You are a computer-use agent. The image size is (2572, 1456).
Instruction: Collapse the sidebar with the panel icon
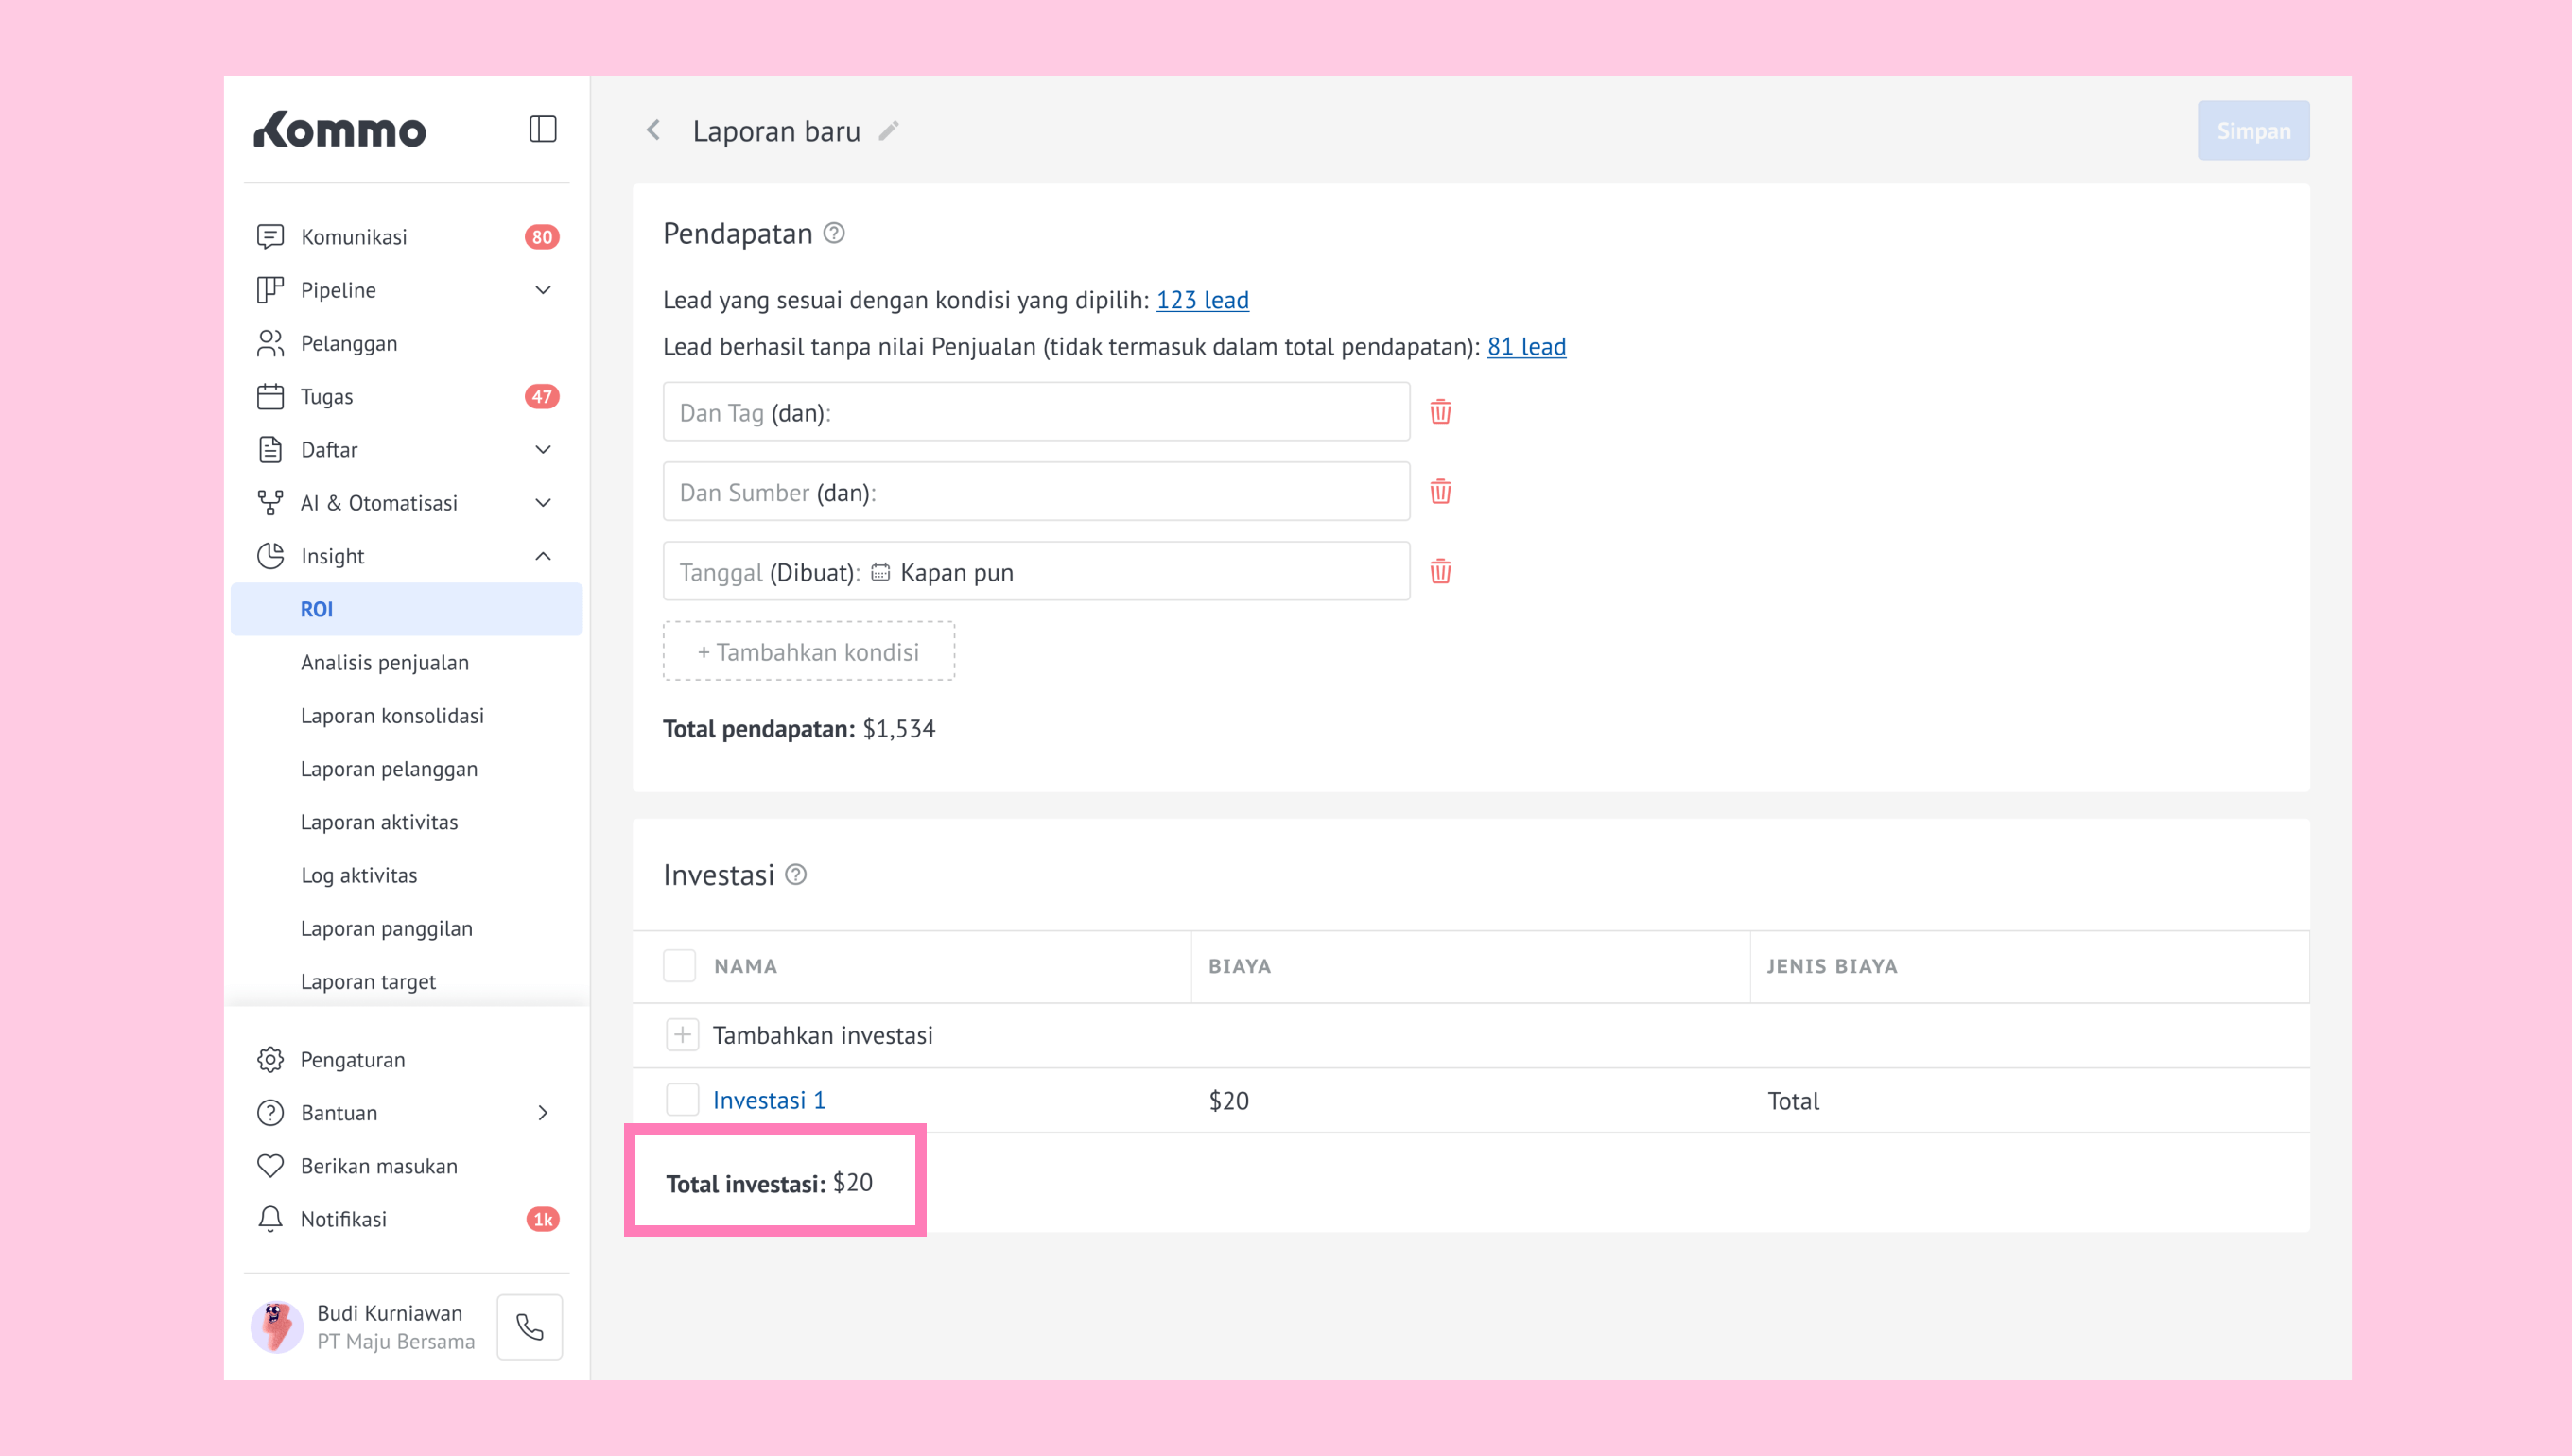tap(542, 129)
